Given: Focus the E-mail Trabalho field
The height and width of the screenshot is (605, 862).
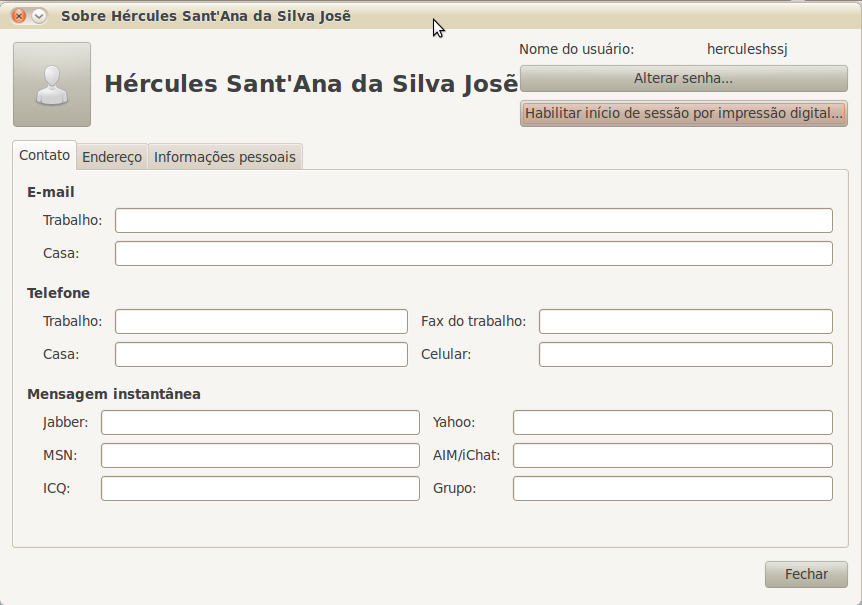Looking at the screenshot, I should (x=474, y=220).
